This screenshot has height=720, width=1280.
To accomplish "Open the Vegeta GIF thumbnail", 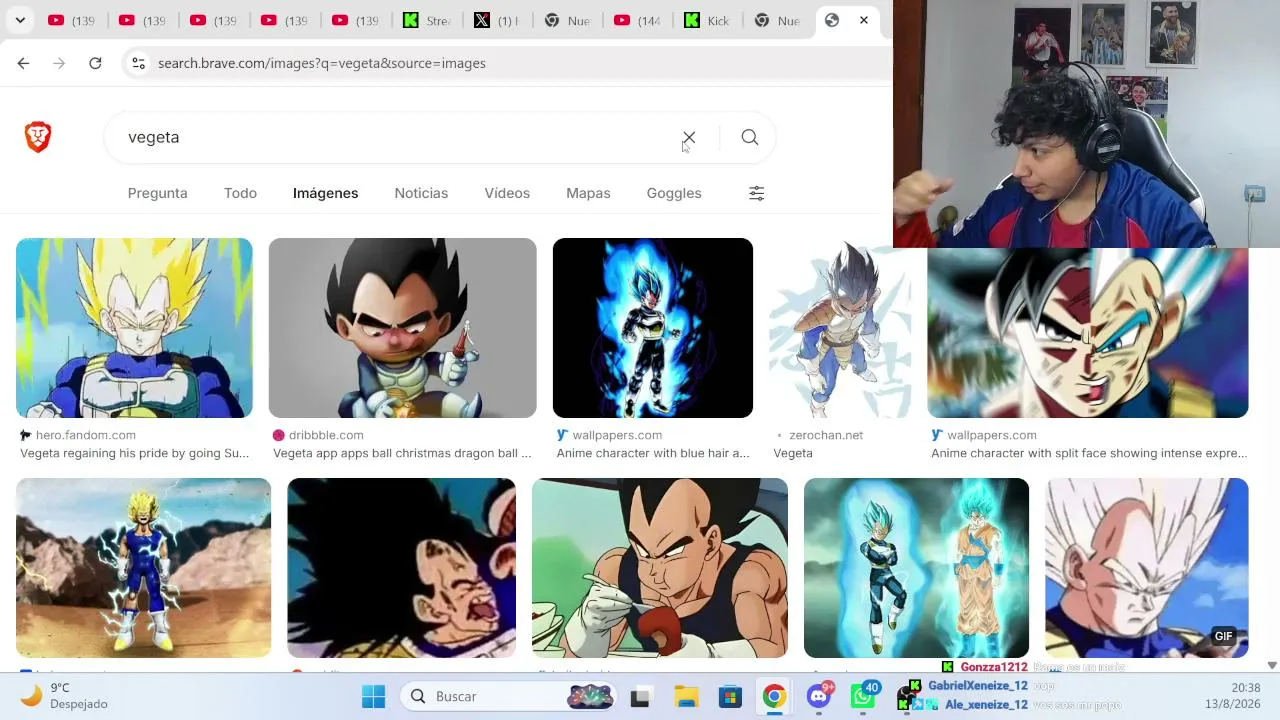I will [x=1147, y=568].
